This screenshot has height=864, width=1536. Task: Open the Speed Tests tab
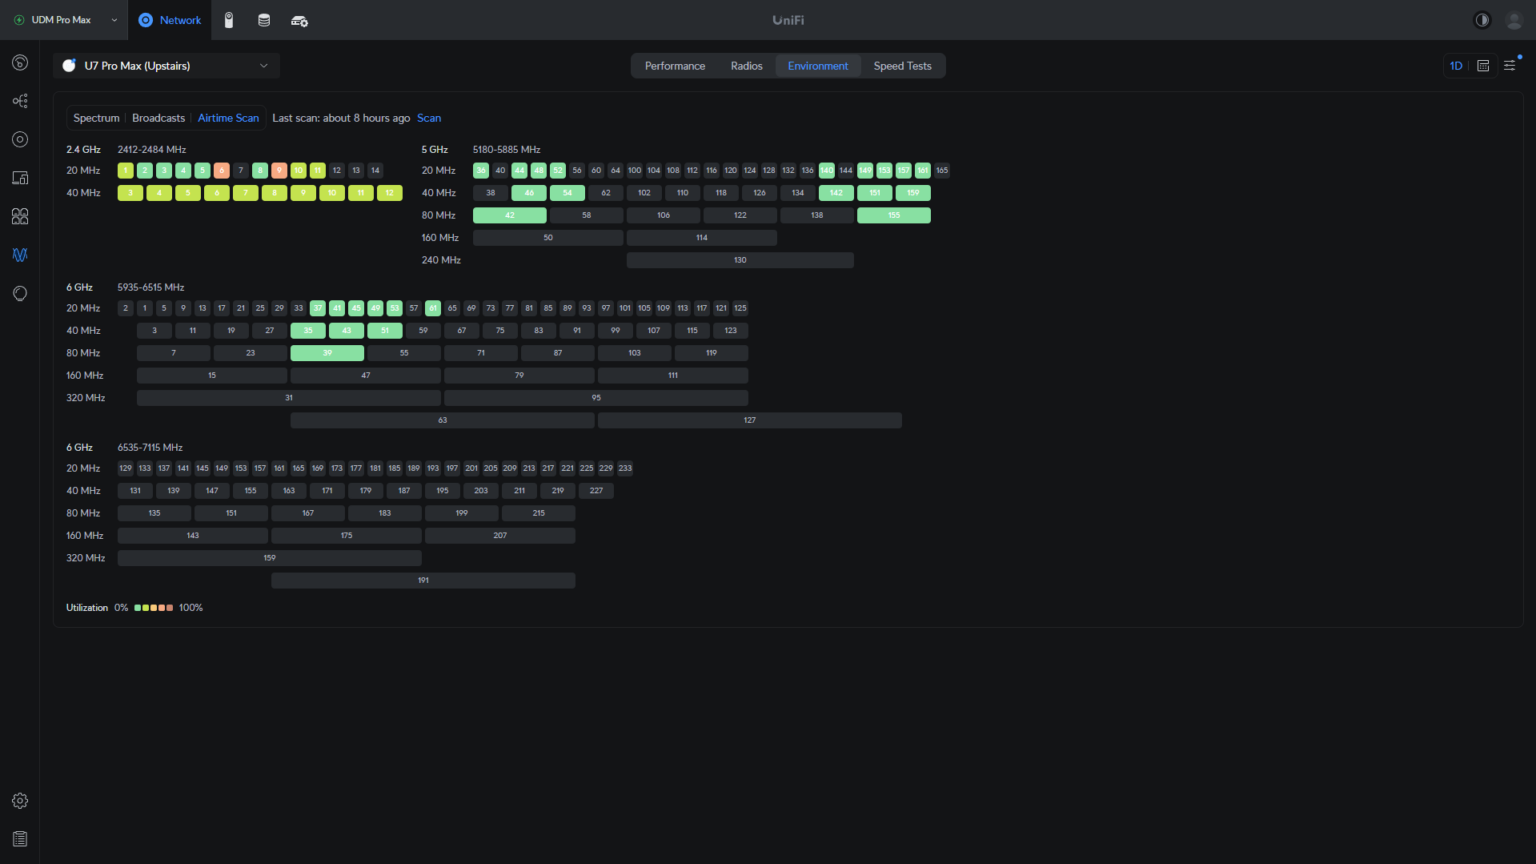pos(902,66)
